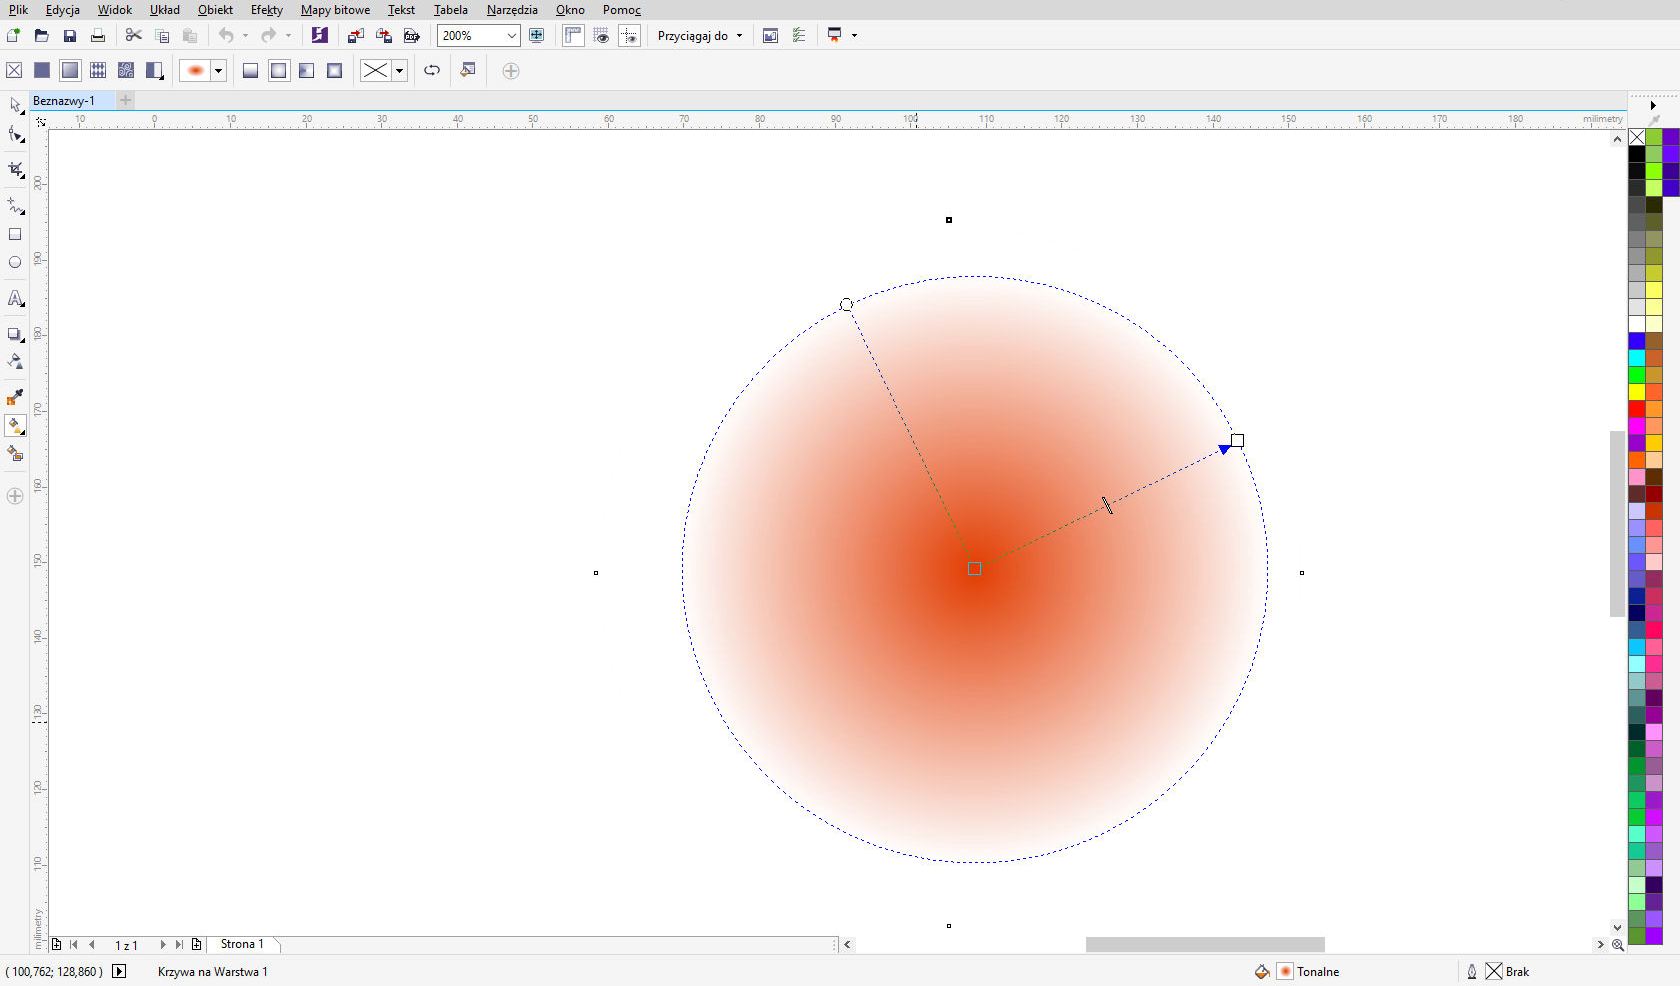
Task: Select the Crop tool
Action: coord(15,170)
